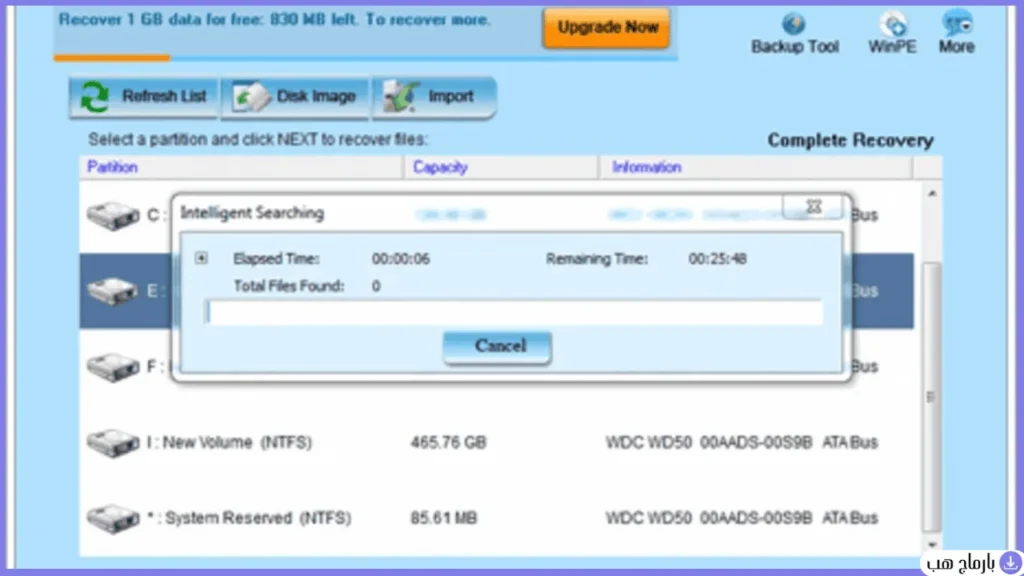Select the C: drive icon
1024x576 pixels.
pyautogui.click(x=113, y=216)
